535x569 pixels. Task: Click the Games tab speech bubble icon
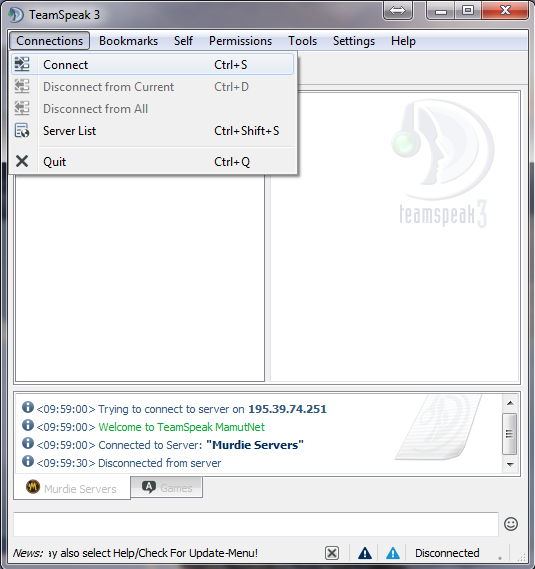coord(149,487)
